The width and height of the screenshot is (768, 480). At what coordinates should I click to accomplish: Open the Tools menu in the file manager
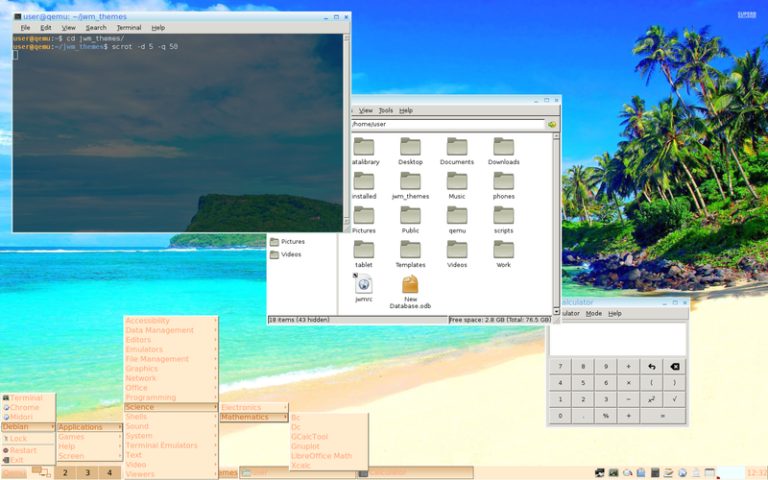[x=385, y=110]
